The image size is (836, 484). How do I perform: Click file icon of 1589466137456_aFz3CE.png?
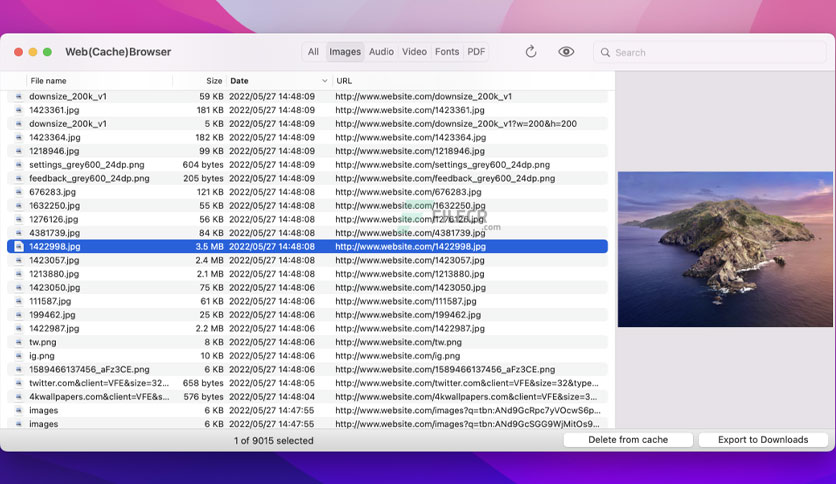[19, 369]
